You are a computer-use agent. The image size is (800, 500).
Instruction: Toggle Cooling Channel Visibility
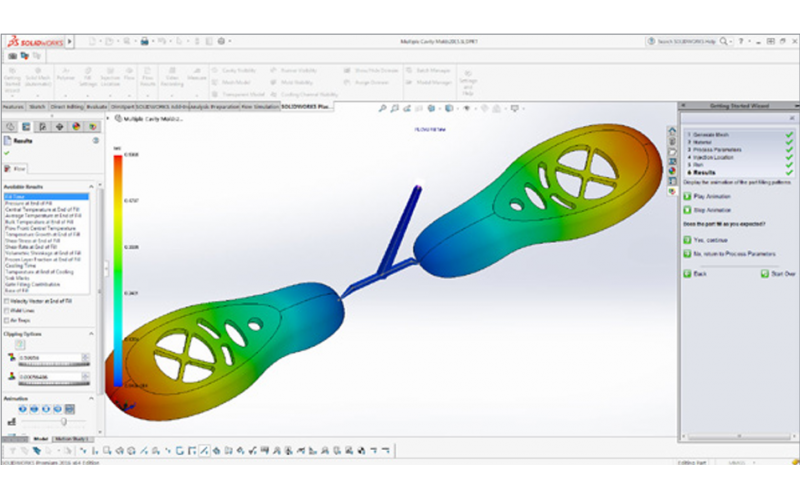[304, 94]
